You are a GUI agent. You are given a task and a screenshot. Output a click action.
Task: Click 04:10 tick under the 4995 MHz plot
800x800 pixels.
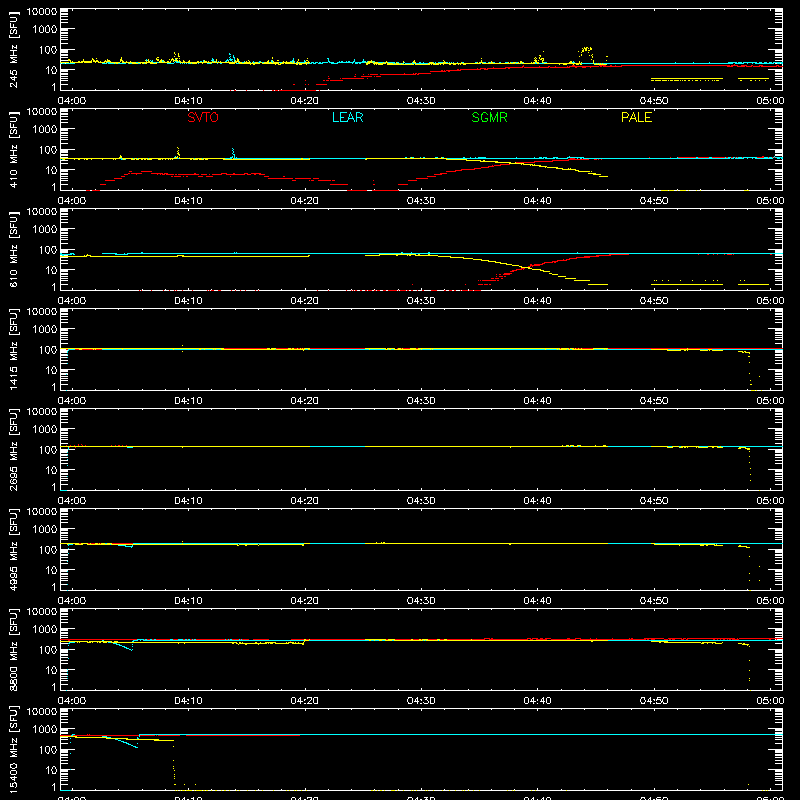click(188, 601)
